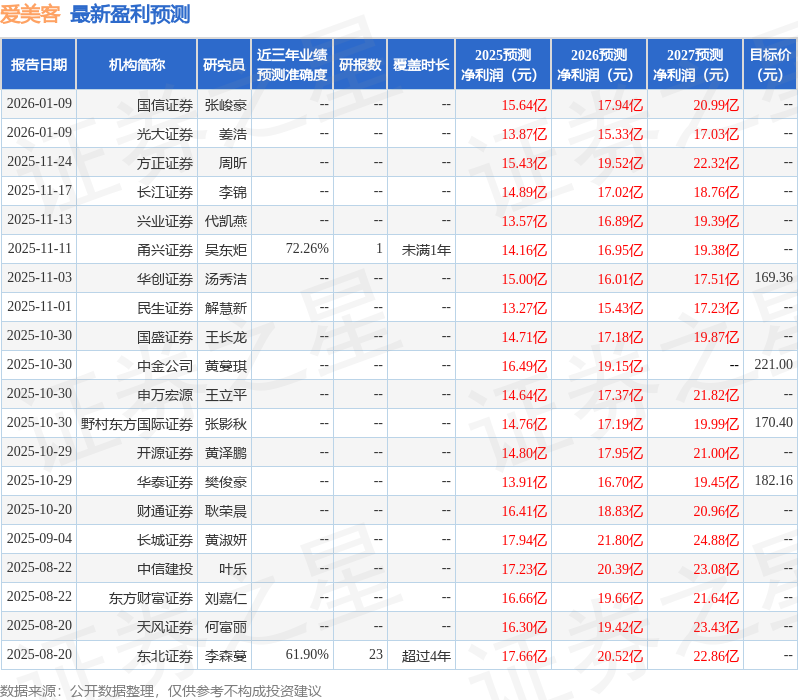Click 野村东方国际证券 institution cell
798x700 pixels.
(x=137, y=425)
